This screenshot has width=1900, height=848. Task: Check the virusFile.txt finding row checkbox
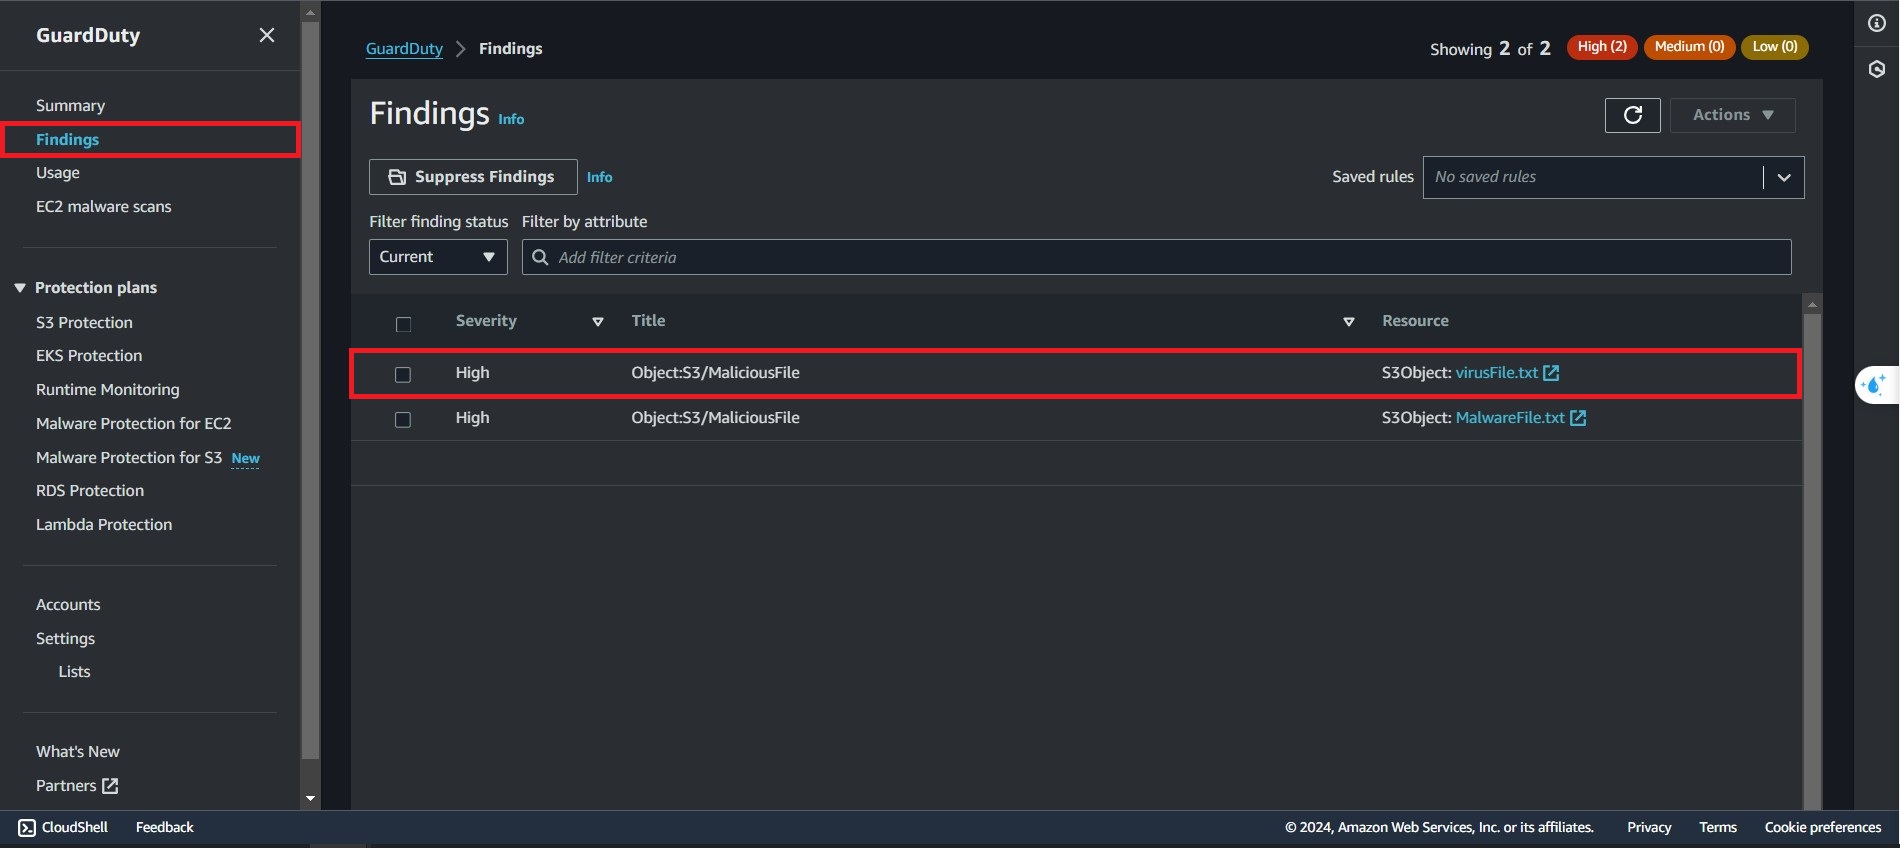(x=403, y=374)
